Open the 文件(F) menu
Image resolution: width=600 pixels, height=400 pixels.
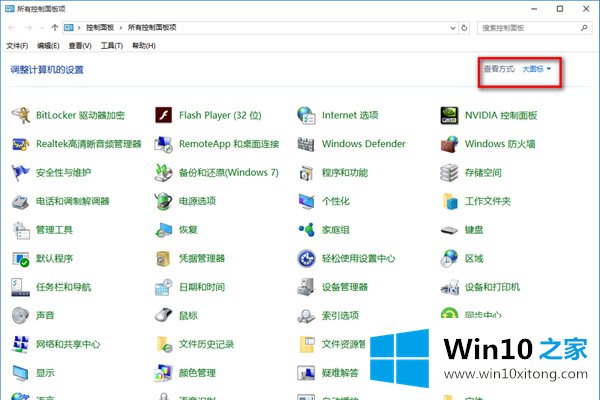tap(17, 46)
